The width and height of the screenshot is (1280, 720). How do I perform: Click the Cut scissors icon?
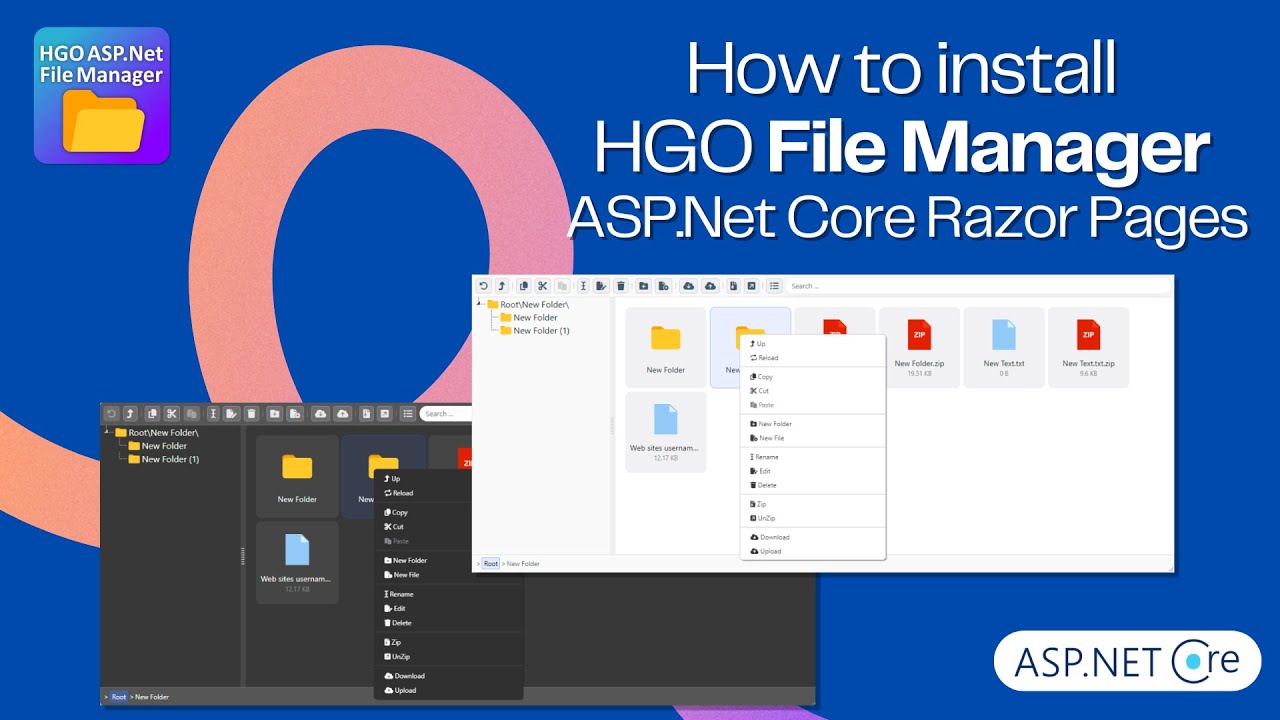pos(542,285)
